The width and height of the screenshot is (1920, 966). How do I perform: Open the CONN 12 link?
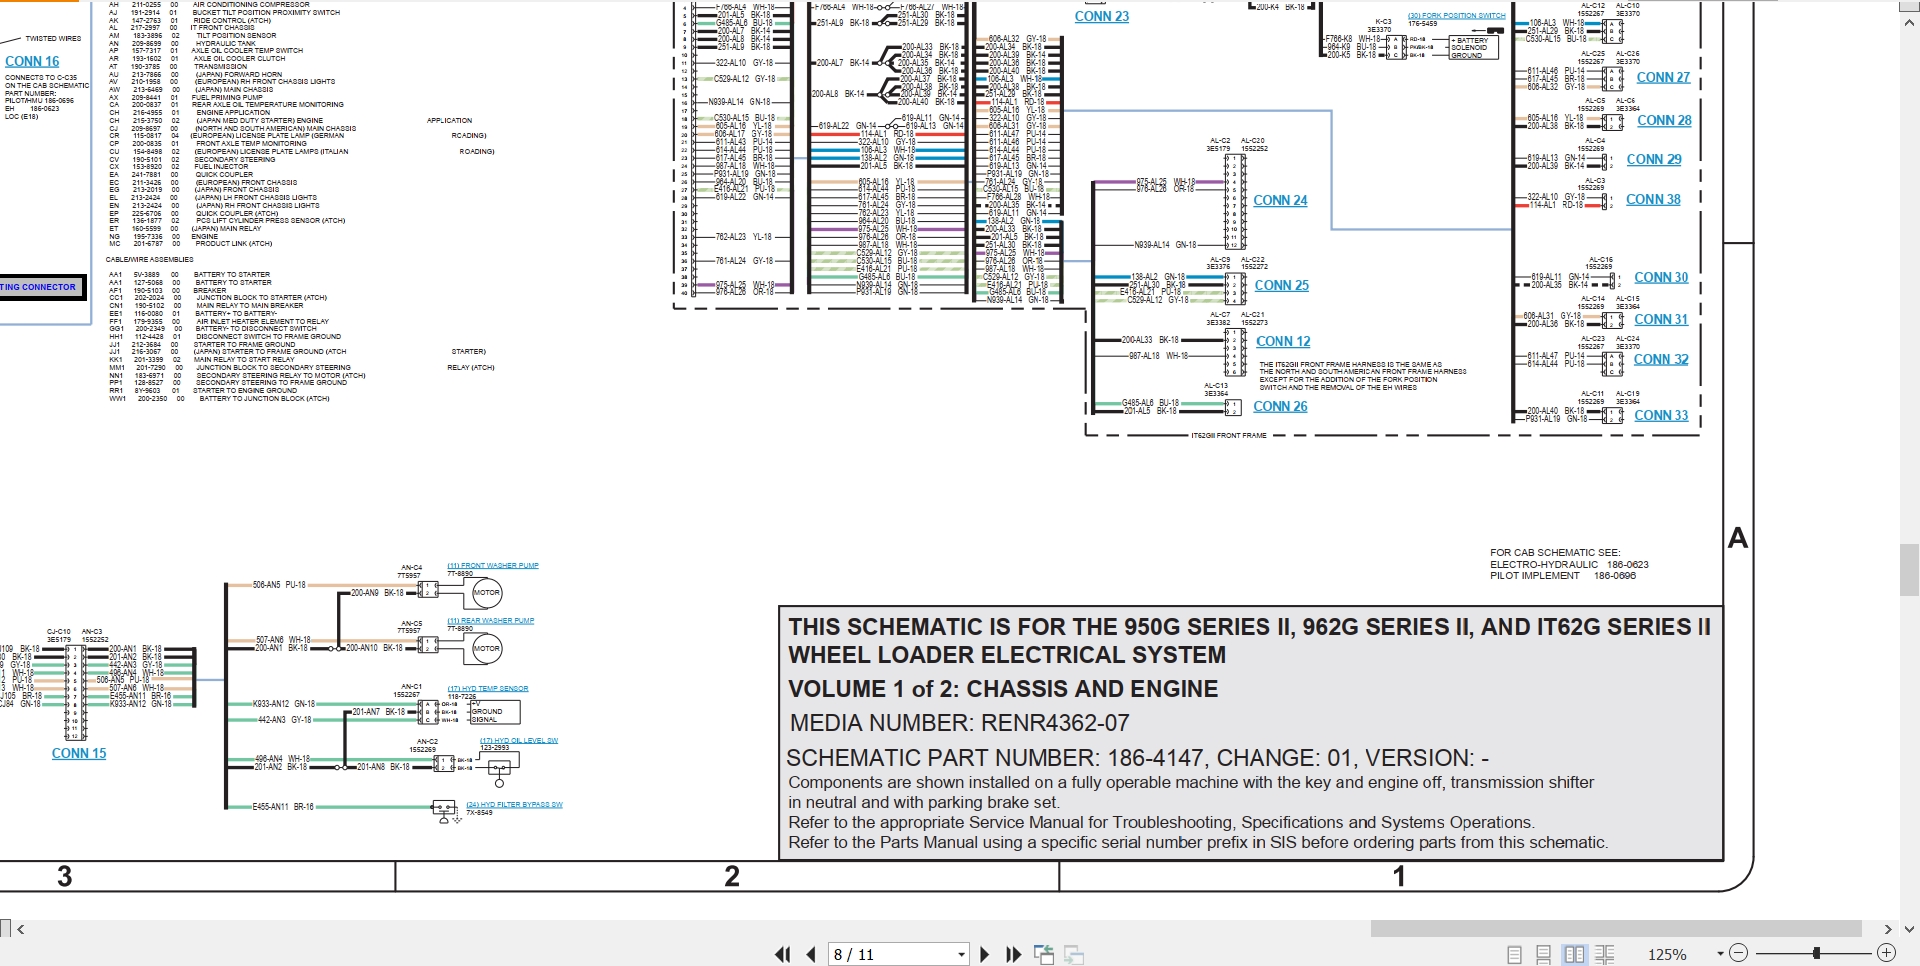pos(1283,341)
